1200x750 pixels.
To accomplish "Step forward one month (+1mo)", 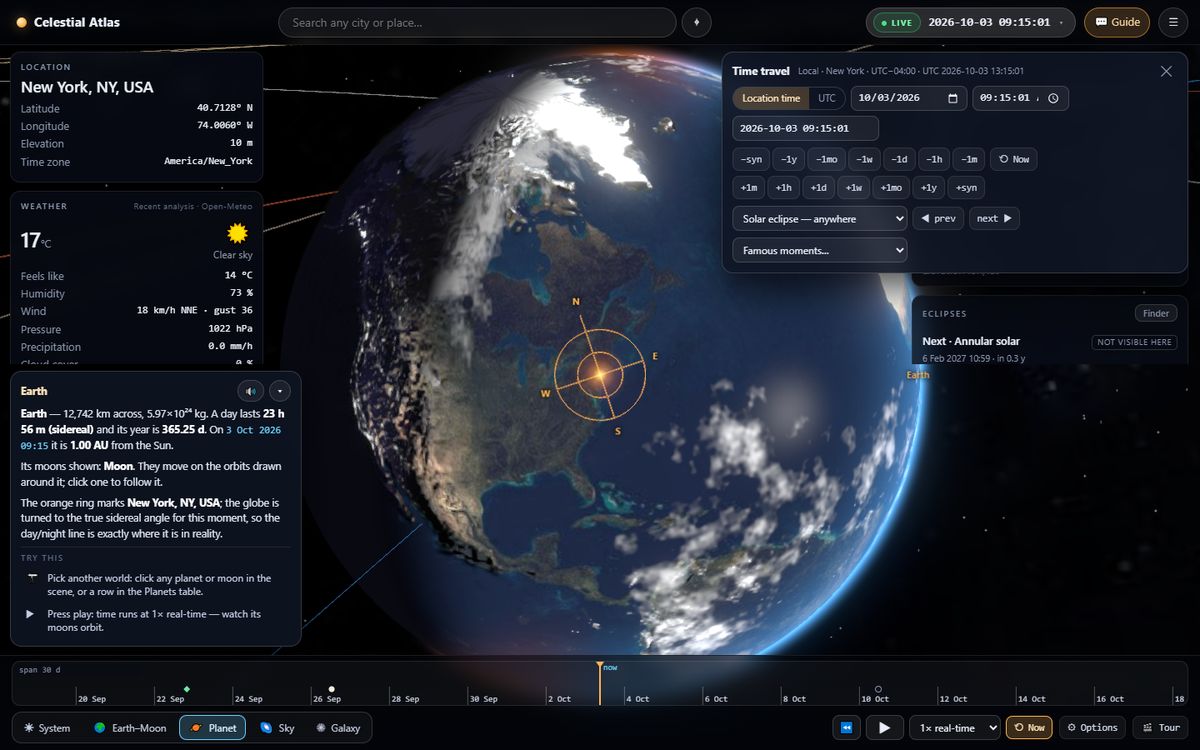I will (891, 187).
